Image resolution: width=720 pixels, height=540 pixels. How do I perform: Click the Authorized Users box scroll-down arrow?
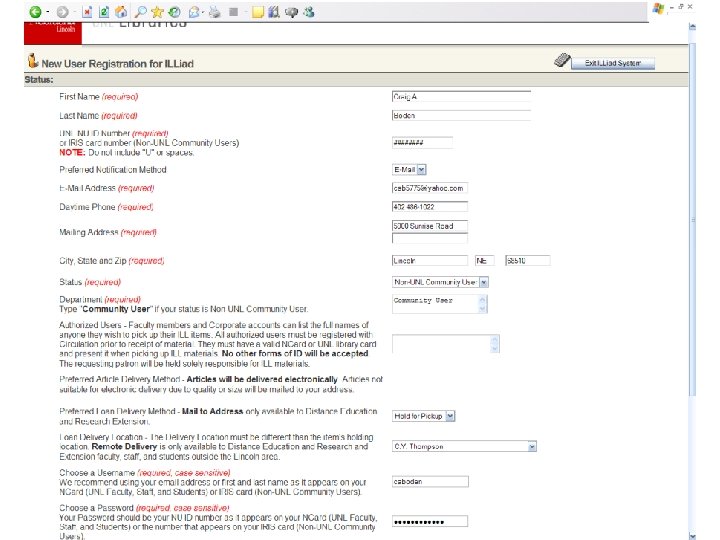[x=495, y=349]
